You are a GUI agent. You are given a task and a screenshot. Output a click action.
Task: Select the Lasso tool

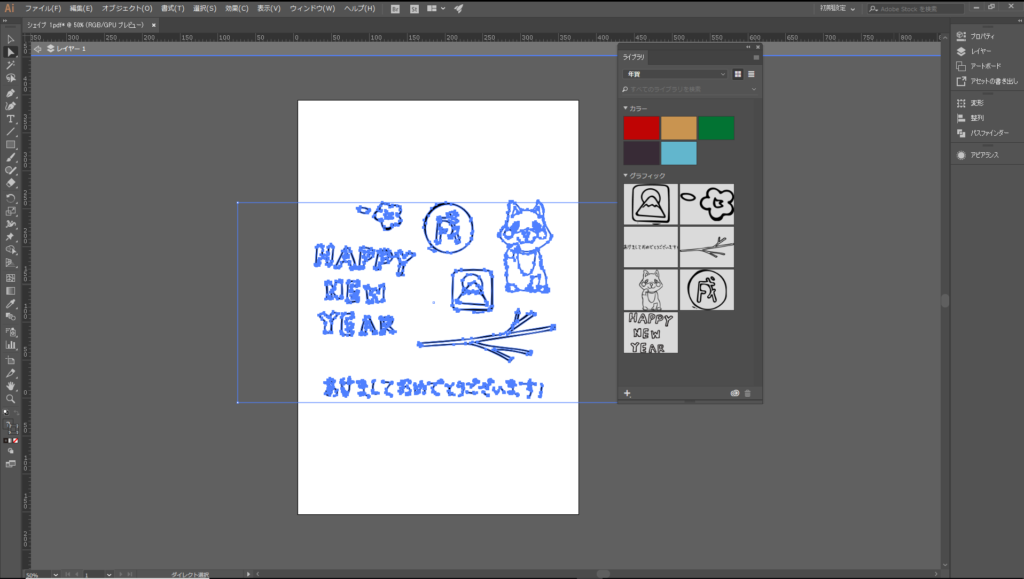(10, 78)
